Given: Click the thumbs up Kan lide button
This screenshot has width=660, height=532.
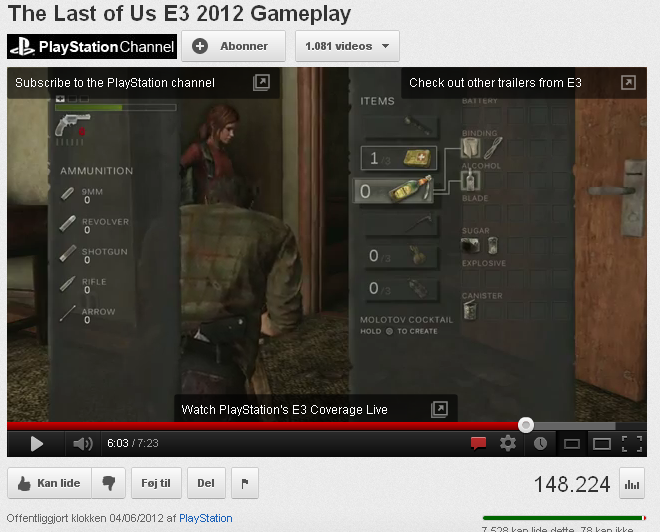Looking at the screenshot, I should [x=49, y=483].
